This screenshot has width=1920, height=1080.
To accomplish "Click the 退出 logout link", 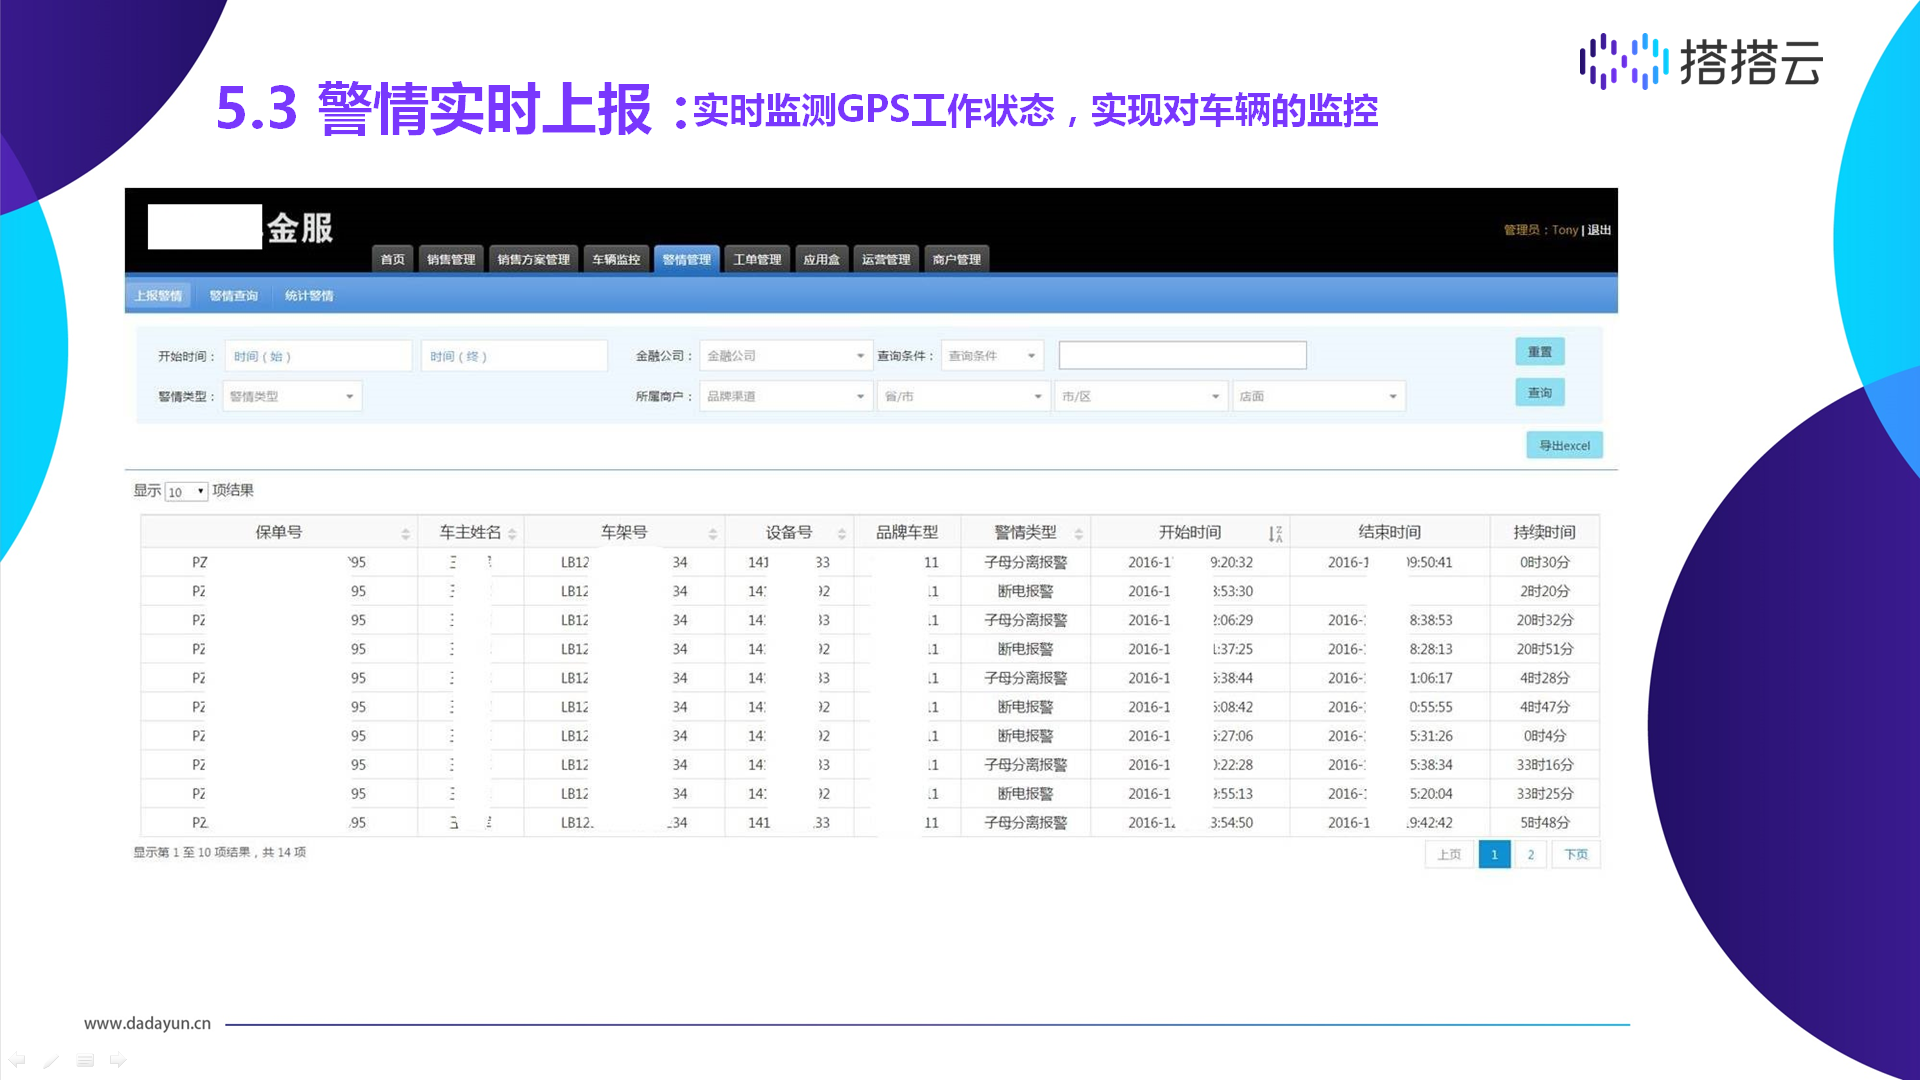I will point(1599,230).
